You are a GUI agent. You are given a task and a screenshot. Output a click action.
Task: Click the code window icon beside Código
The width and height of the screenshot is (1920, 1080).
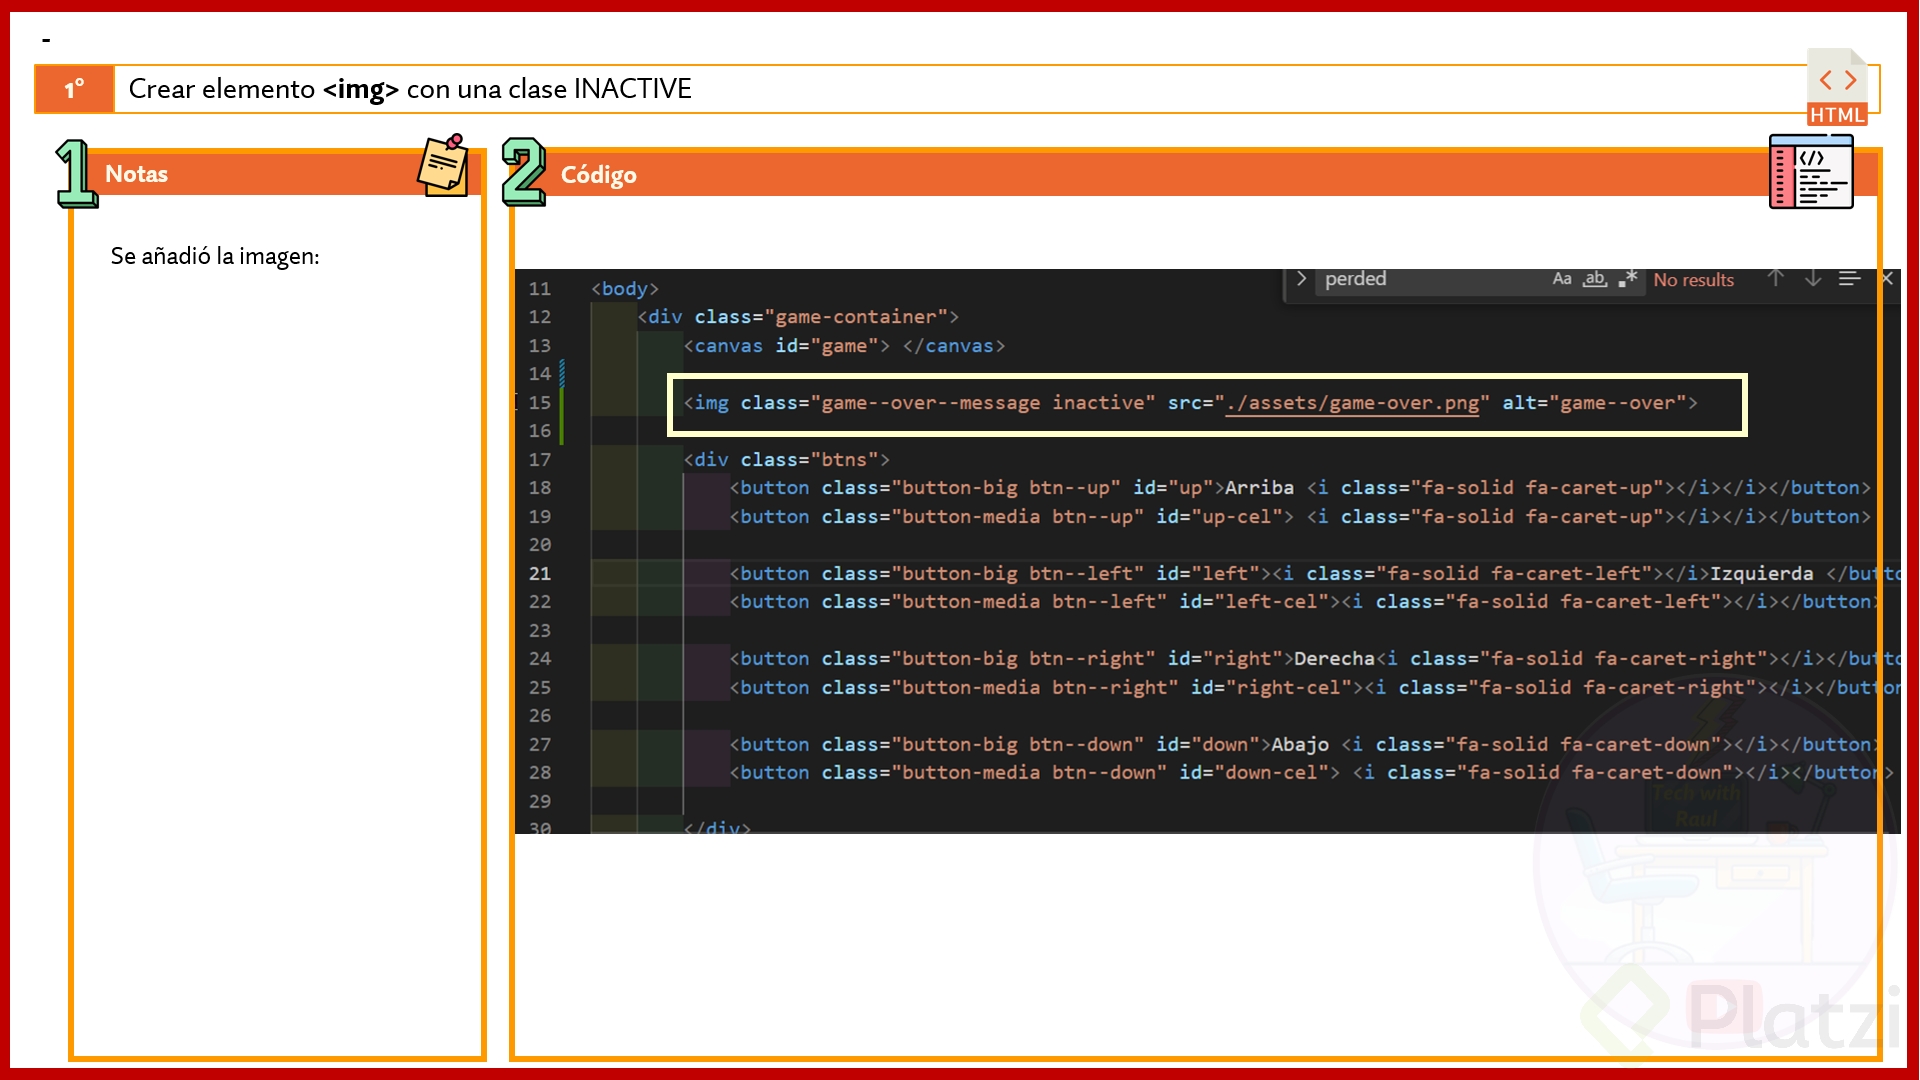[1811, 172]
